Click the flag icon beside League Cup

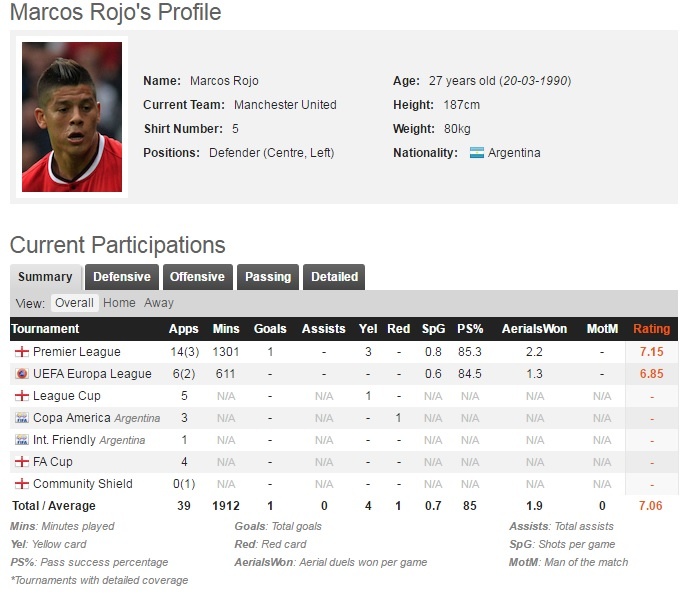point(21,396)
